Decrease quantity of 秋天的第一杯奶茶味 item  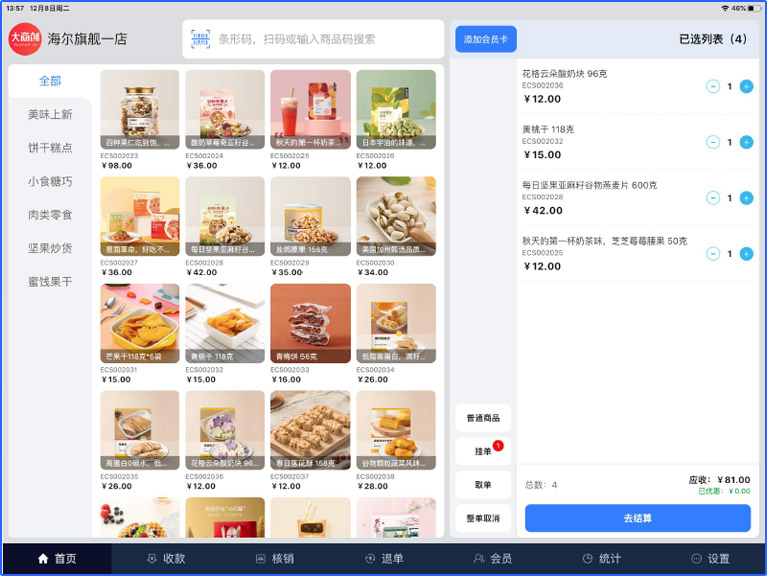coord(713,254)
